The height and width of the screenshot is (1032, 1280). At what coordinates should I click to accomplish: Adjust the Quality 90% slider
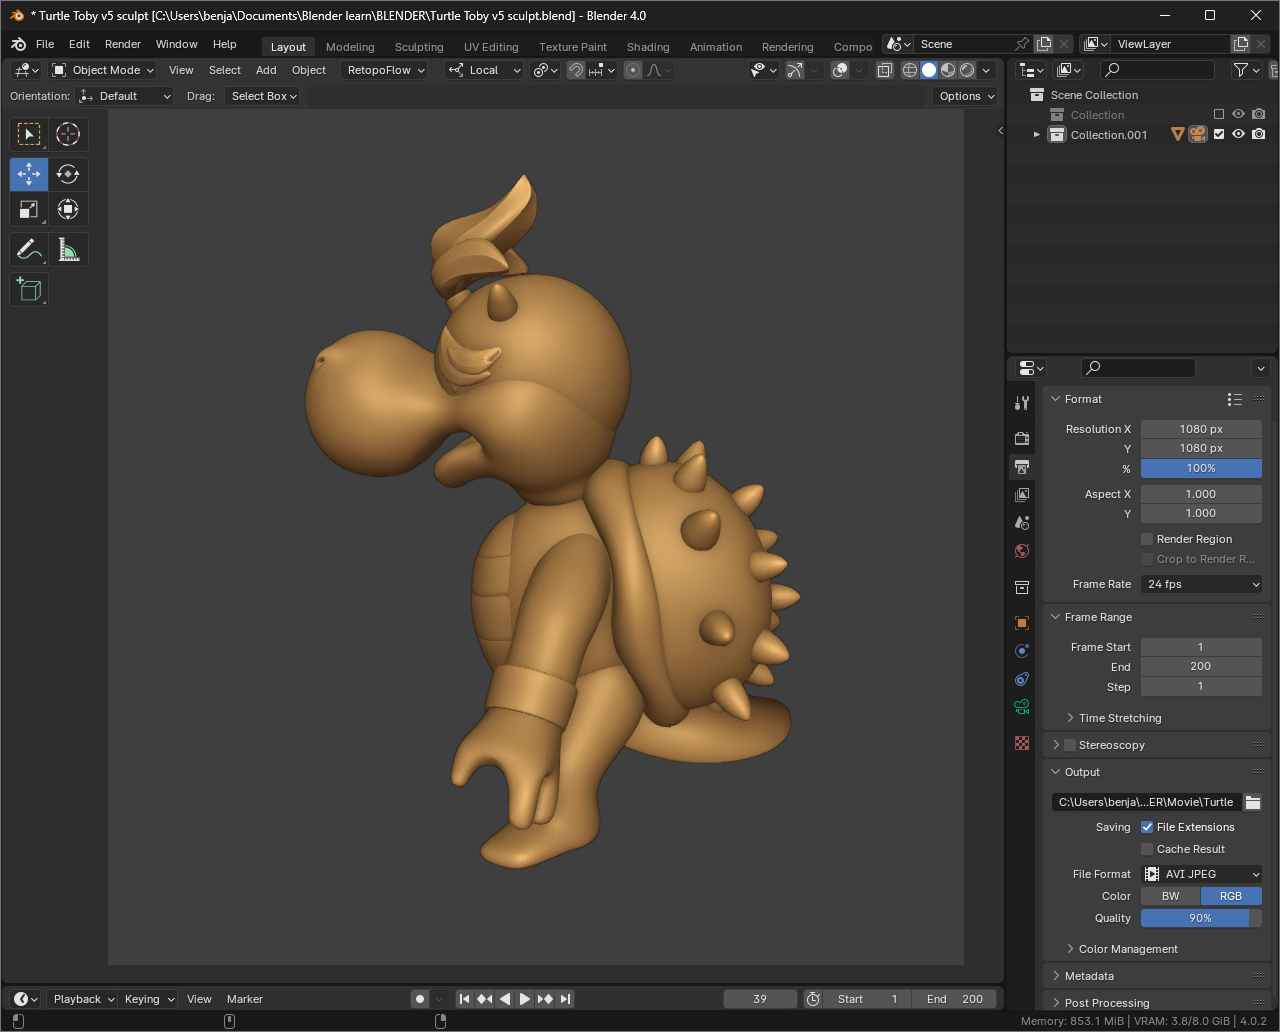[x=1201, y=918]
